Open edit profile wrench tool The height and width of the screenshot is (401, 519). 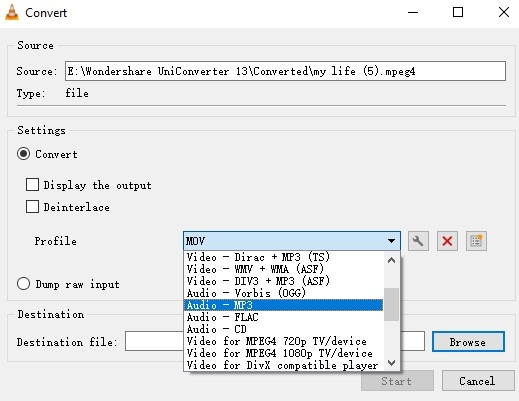(x=418, y=241)
